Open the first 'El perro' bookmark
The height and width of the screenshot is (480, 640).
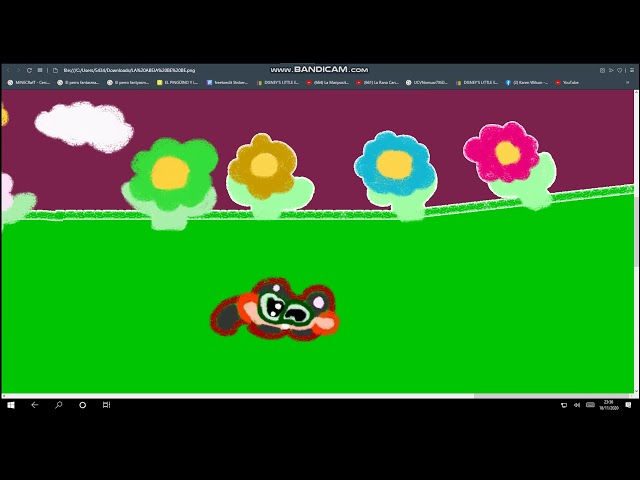coord(78,82)
